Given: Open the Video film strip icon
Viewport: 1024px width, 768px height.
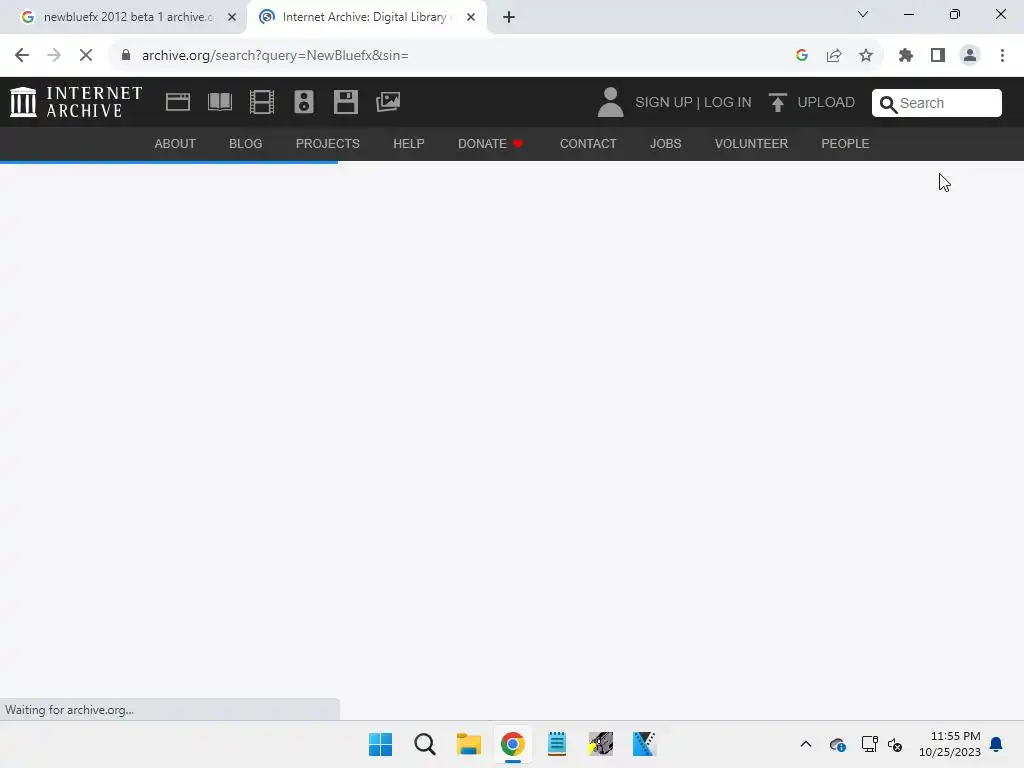Looking at the screenshot, I should 262,102.
